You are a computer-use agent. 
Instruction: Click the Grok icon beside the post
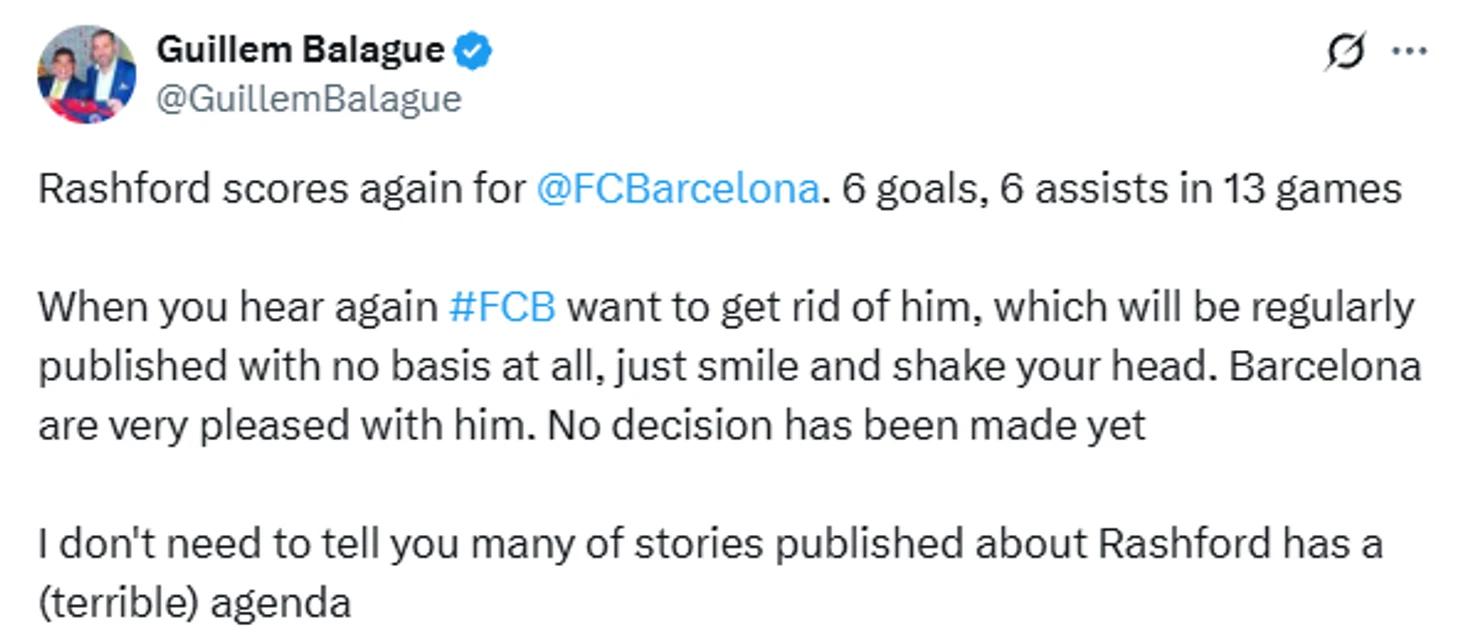click(1344, 51)
